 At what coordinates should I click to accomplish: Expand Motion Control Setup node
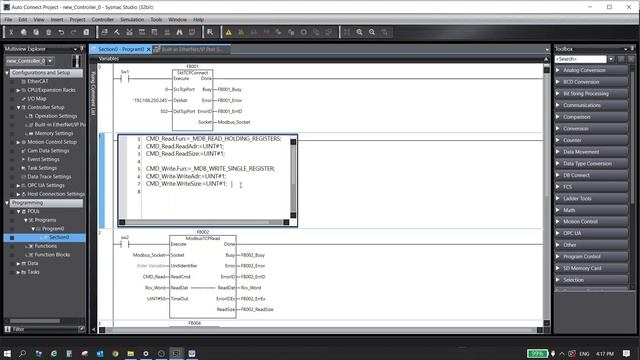tap(18, 142)
